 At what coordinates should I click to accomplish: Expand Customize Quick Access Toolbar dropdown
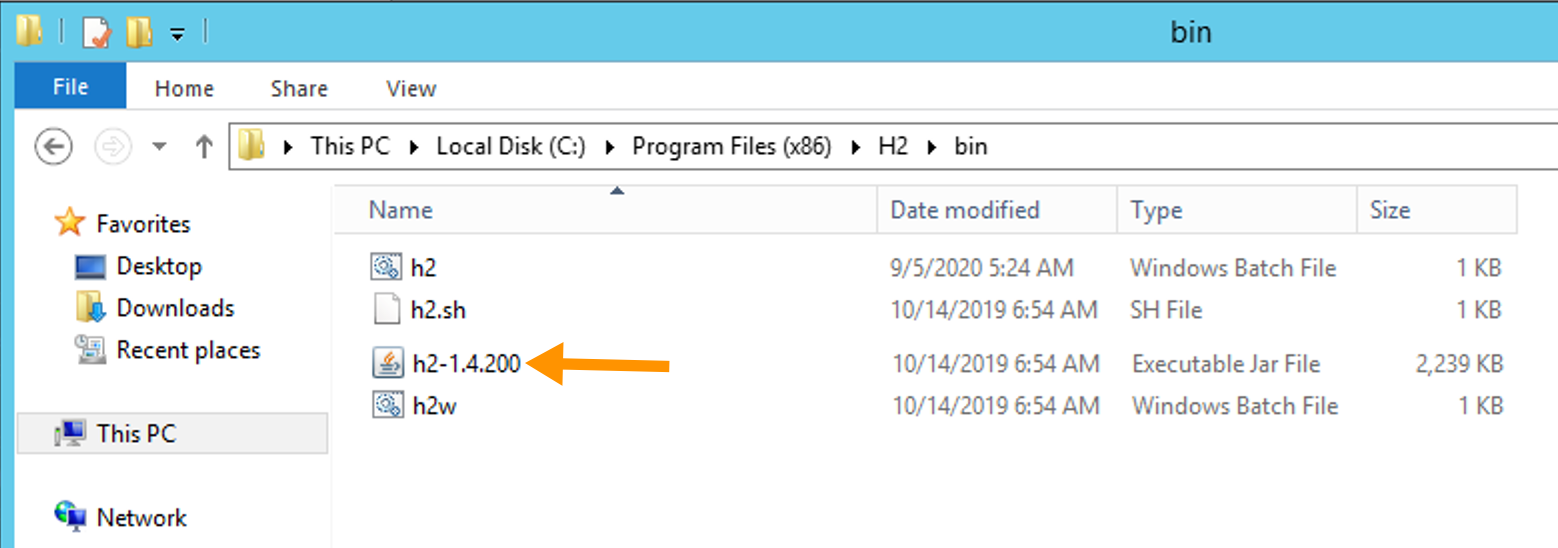[177, 34]
